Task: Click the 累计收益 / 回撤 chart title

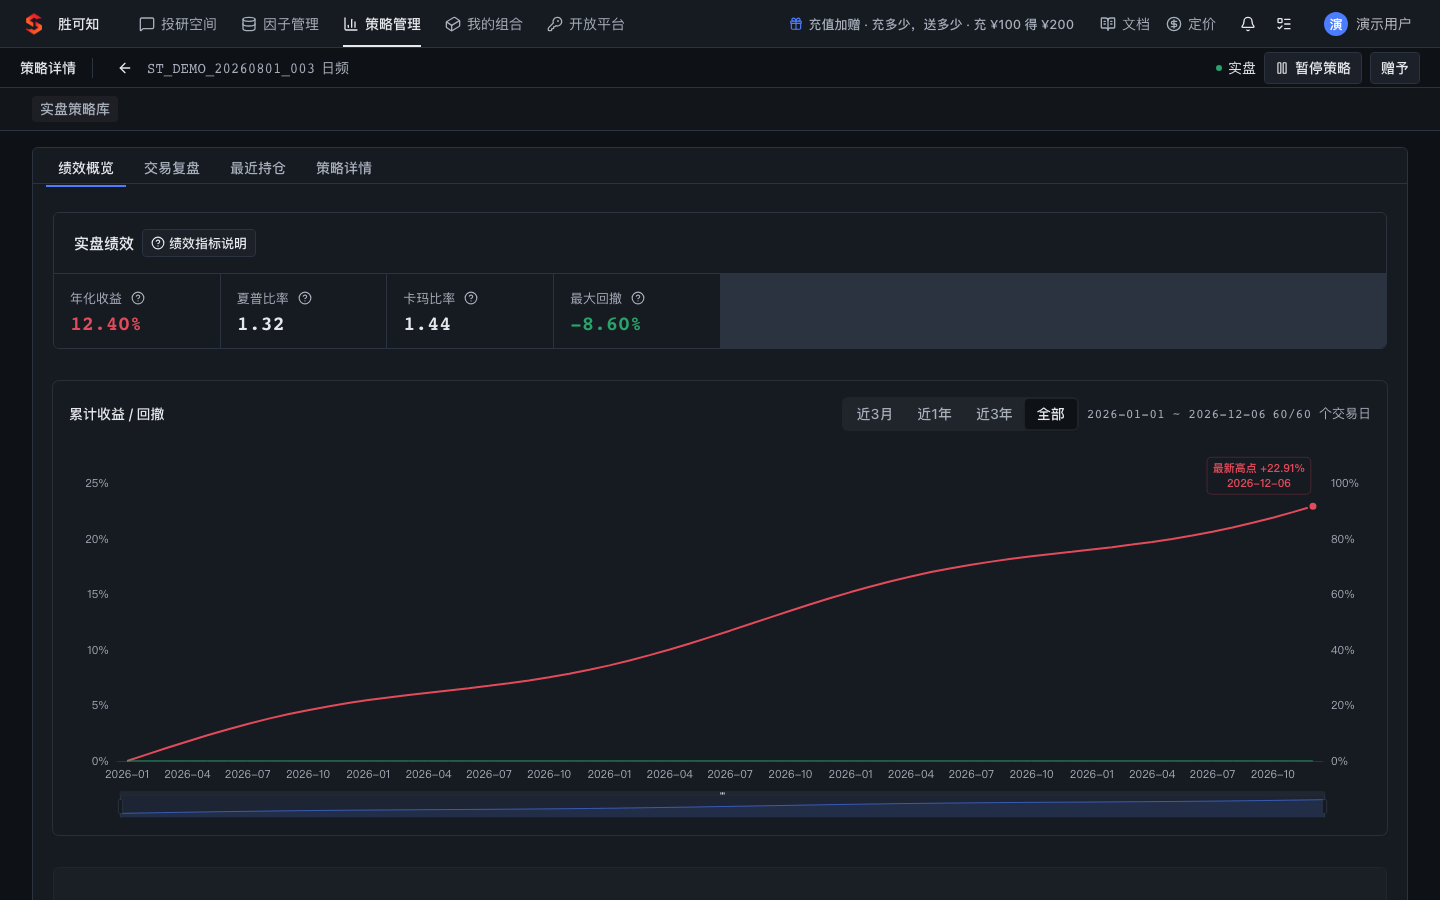Action: pyautogui.click(x=117, y=414)
